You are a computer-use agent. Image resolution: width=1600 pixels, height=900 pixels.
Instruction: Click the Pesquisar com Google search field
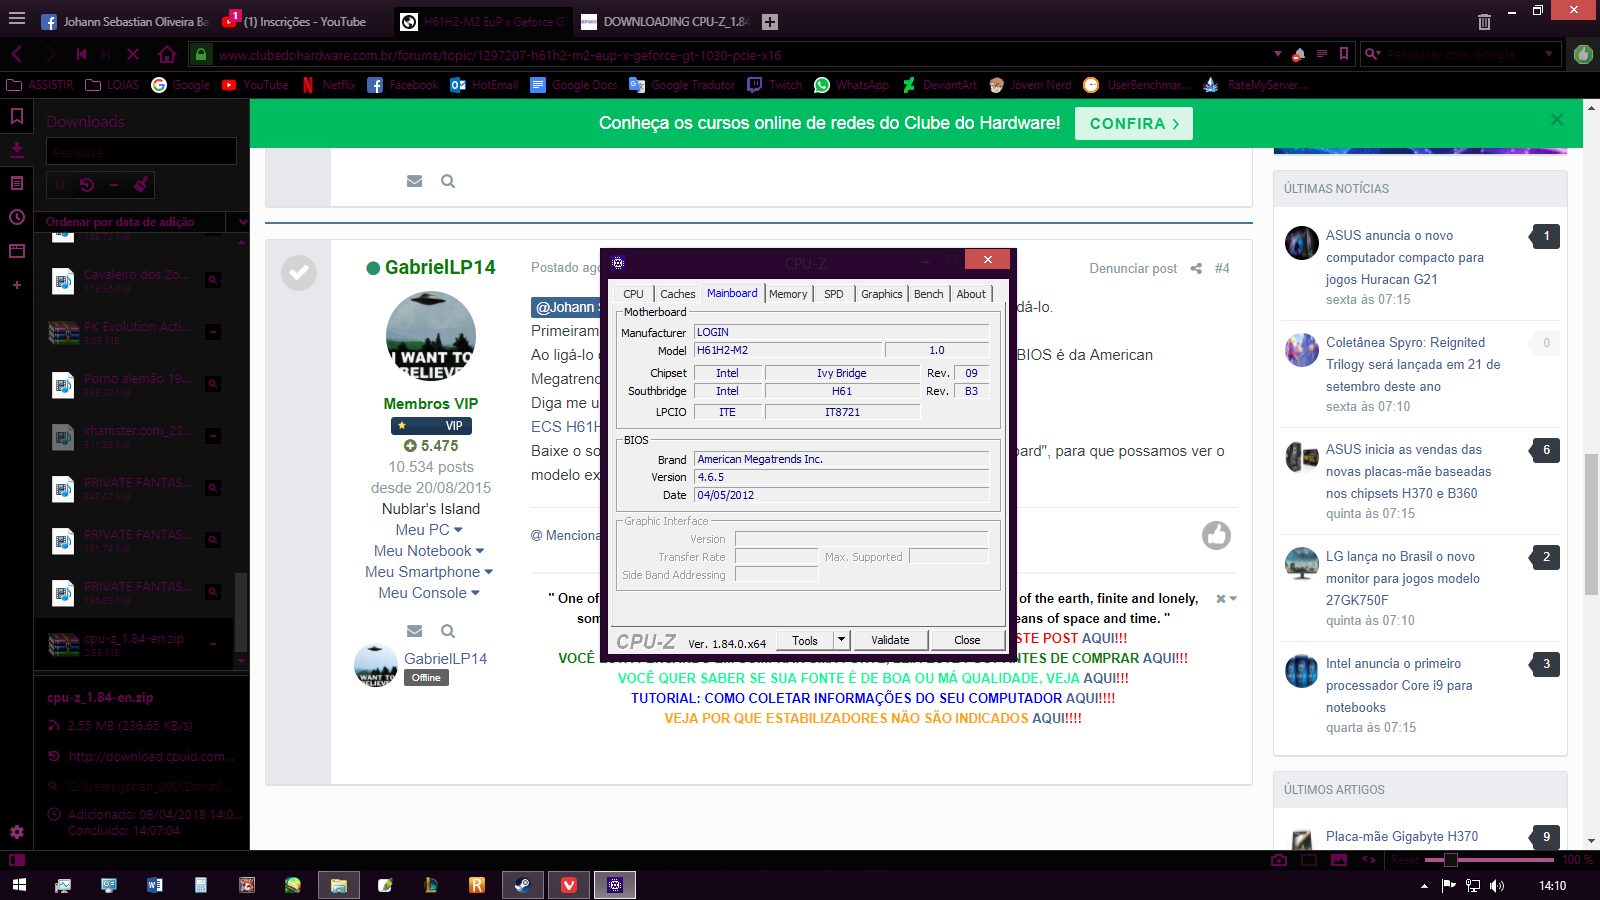pos(1461,54)
